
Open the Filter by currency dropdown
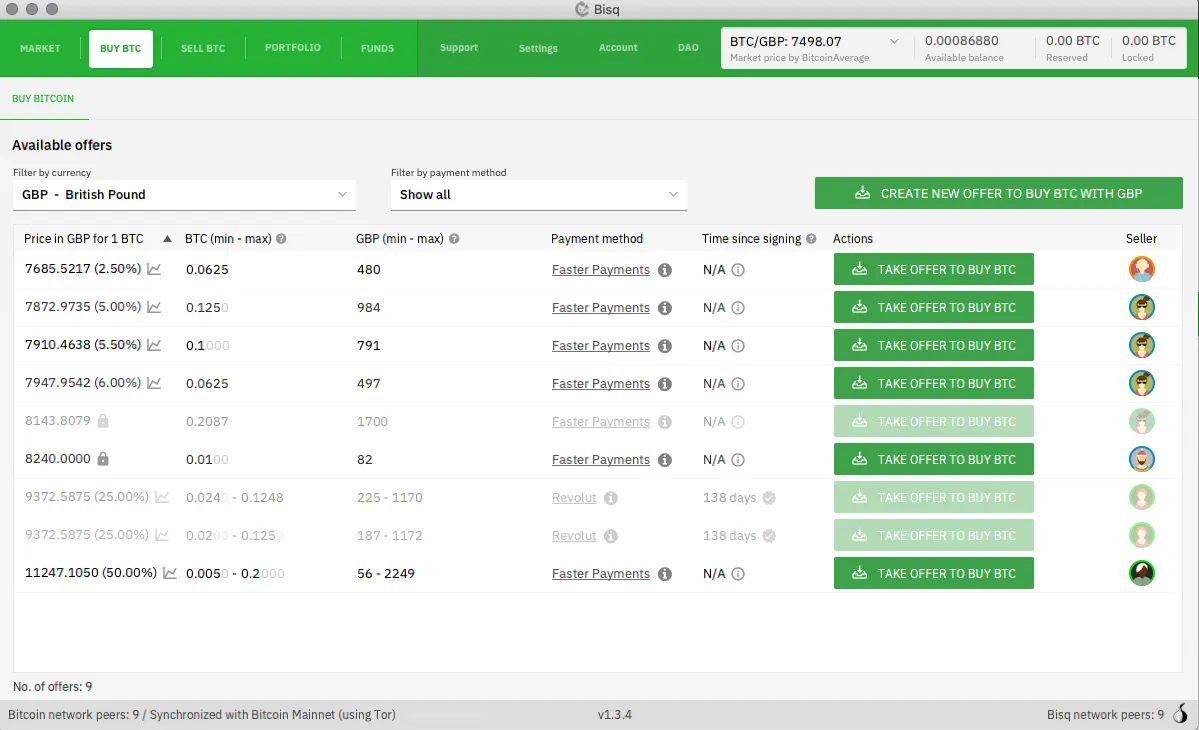click(184, 195)
